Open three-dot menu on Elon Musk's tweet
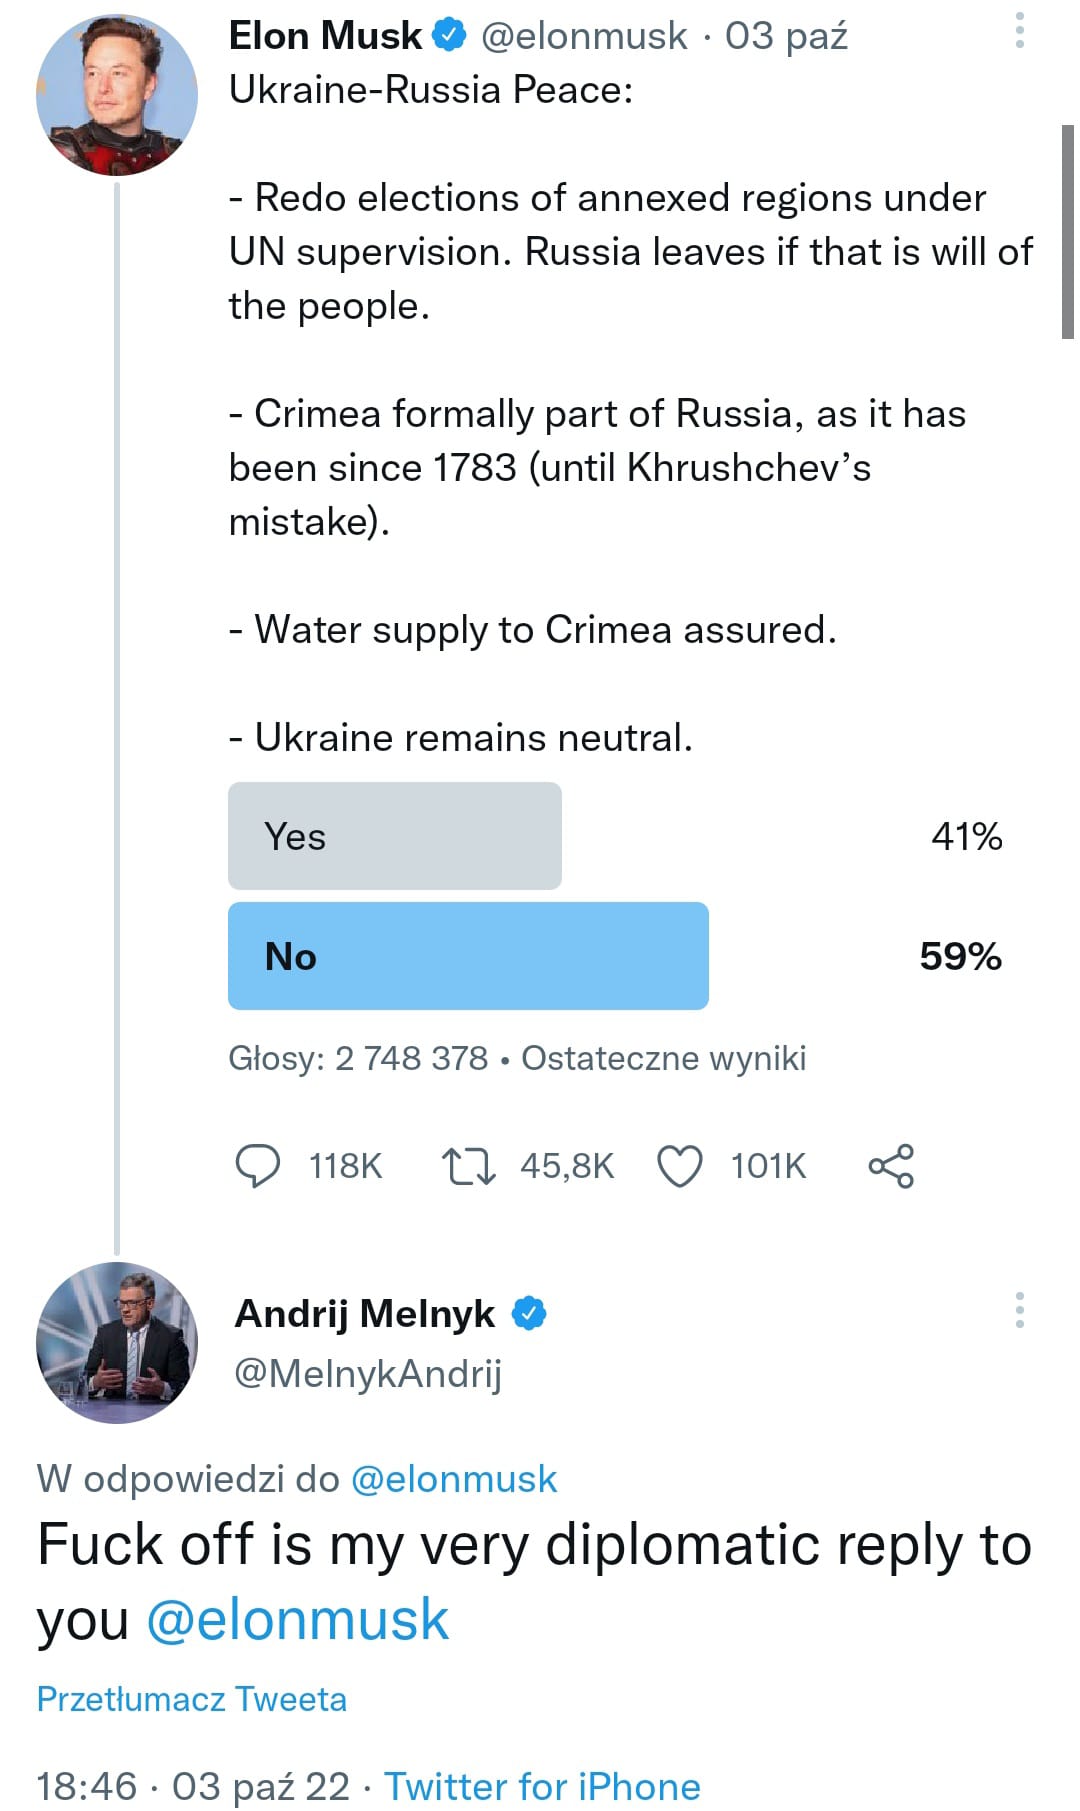 coord(1019,31)
